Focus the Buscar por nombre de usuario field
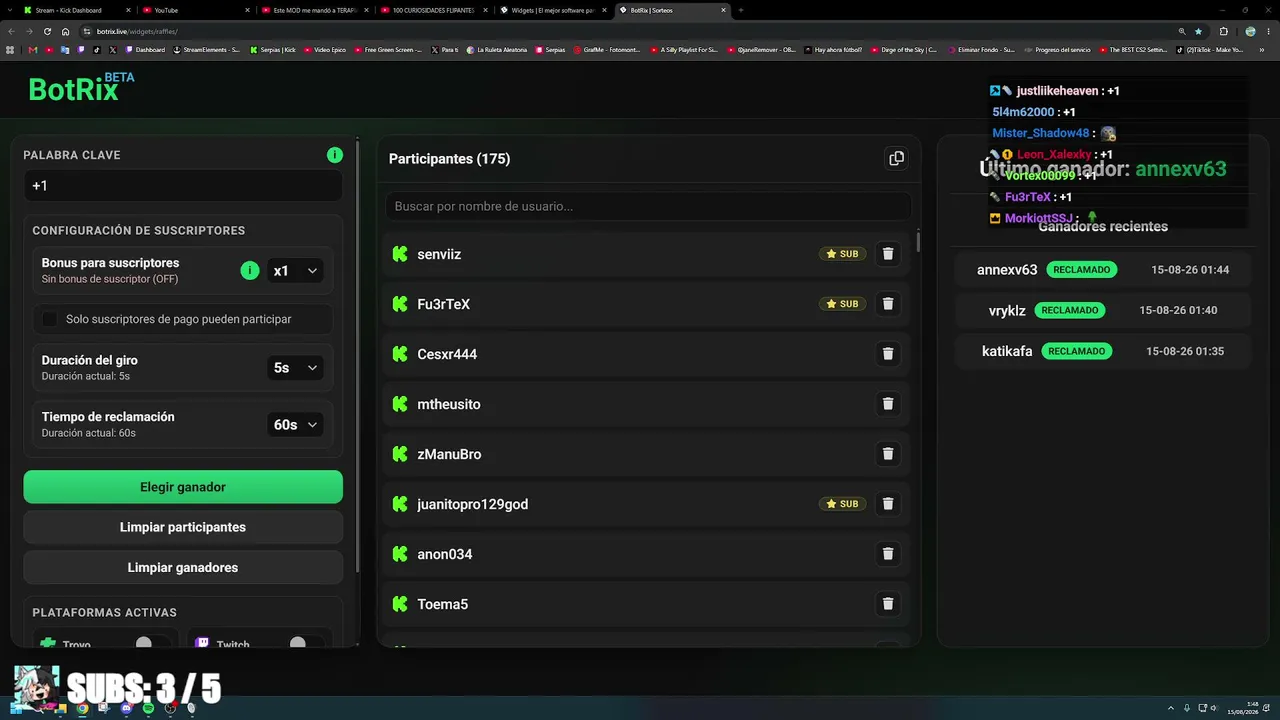 point(648,206)
